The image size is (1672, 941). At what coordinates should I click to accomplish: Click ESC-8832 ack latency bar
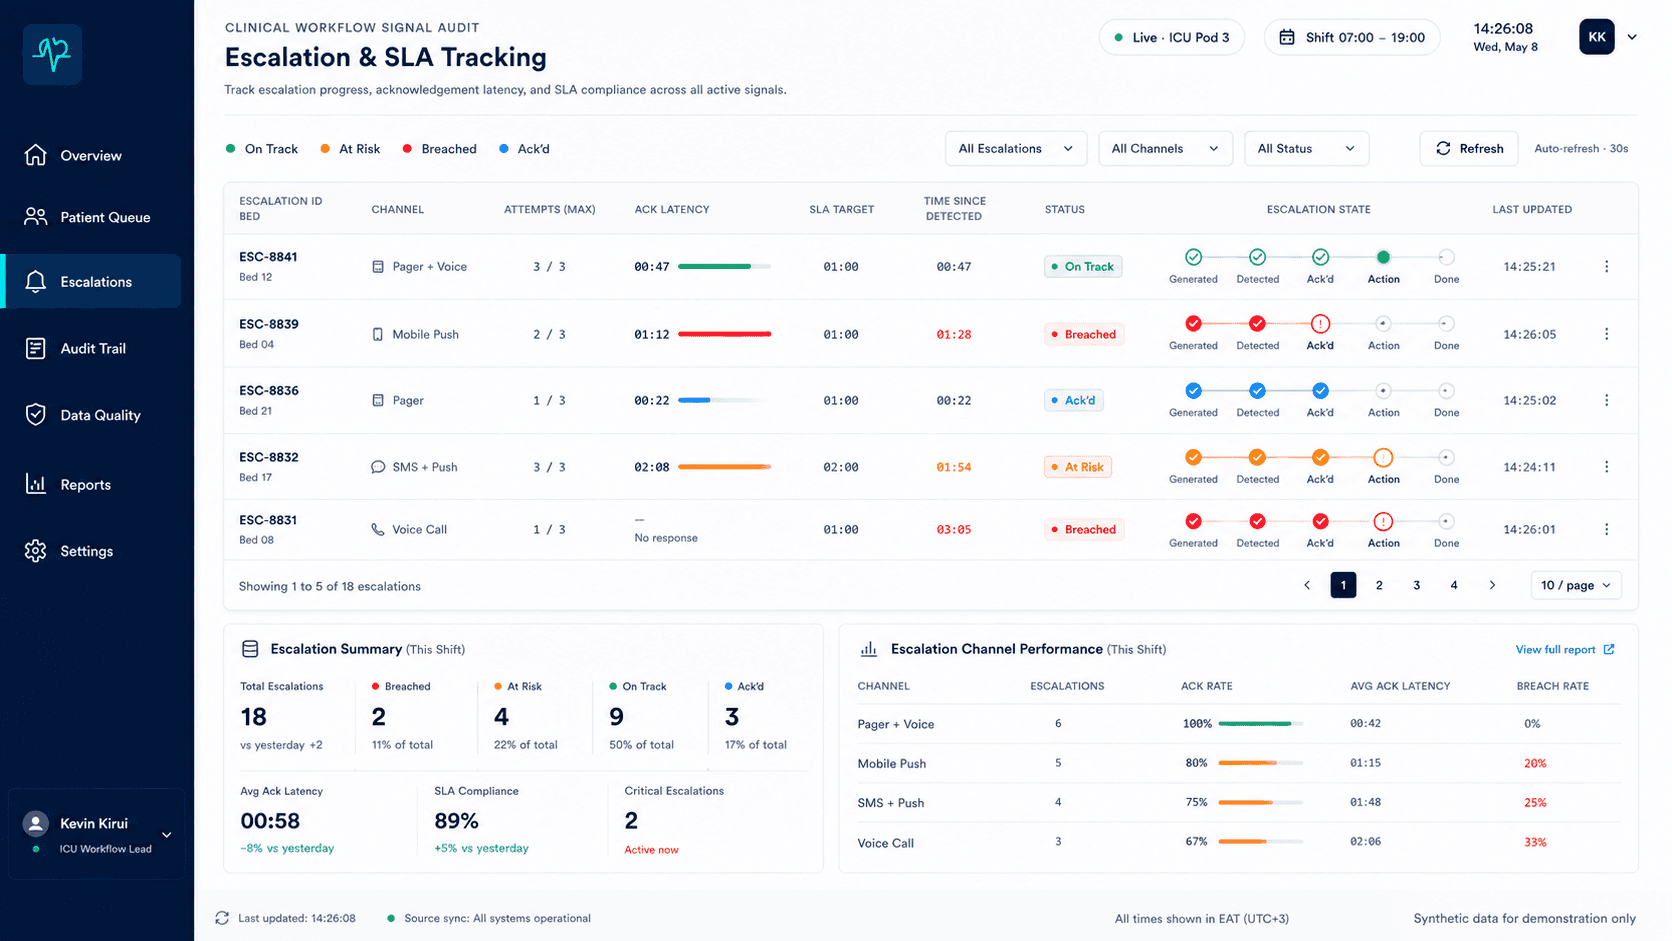coord(724,467)
